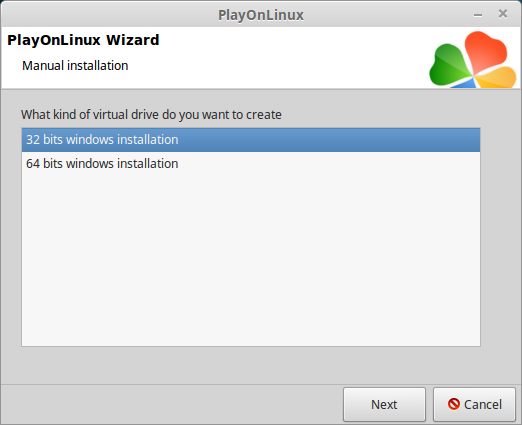Viewport: 522px width, 425px height.
Task: Click the blue leaf of the logo
Action: (x=465, y=83)
